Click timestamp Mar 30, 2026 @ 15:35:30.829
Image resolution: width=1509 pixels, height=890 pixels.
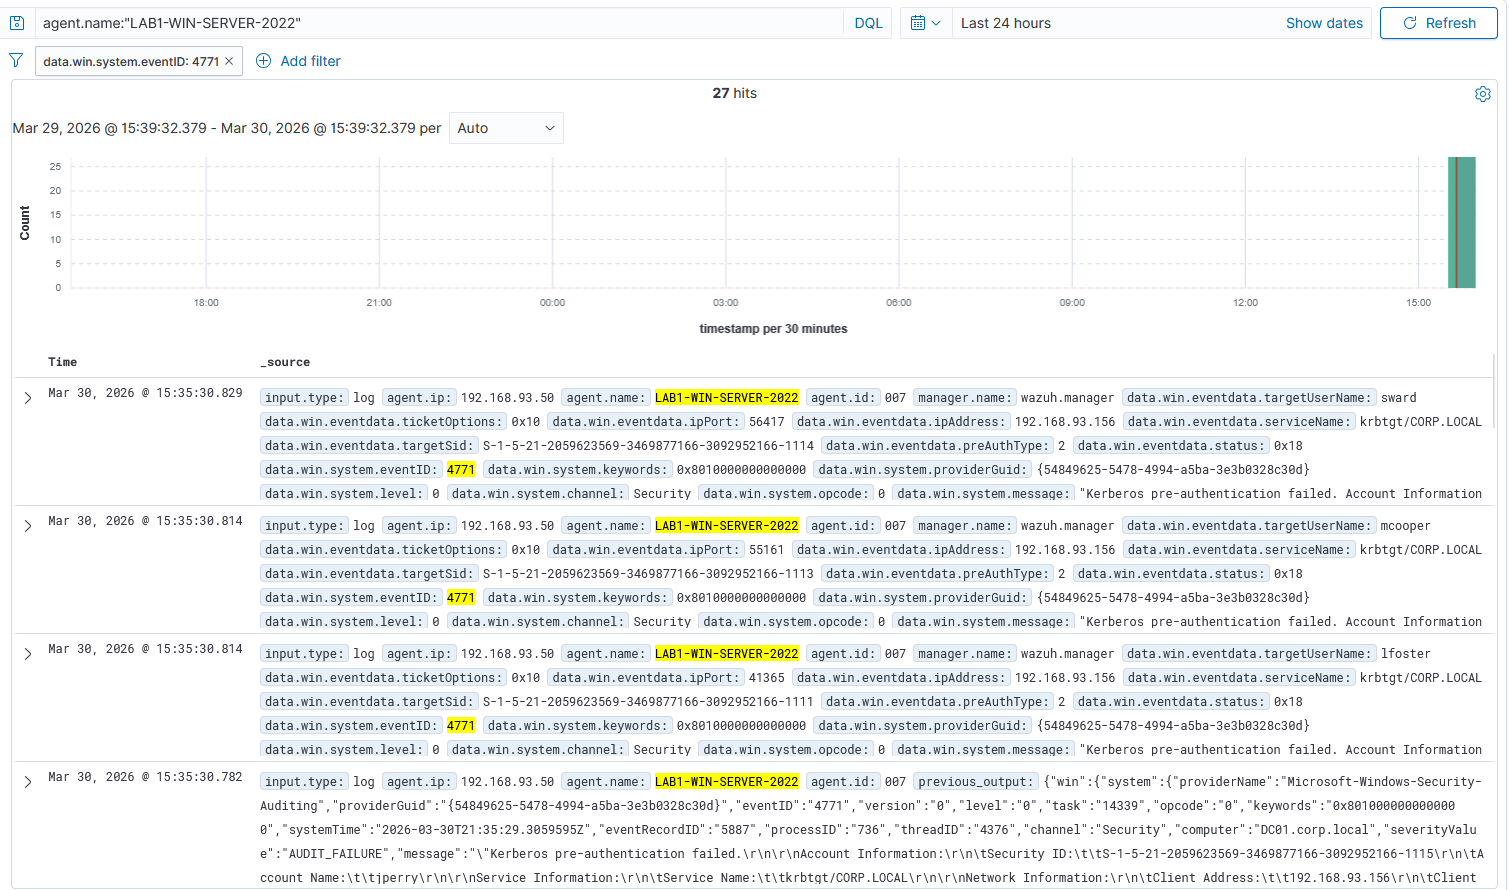[145, 393]
